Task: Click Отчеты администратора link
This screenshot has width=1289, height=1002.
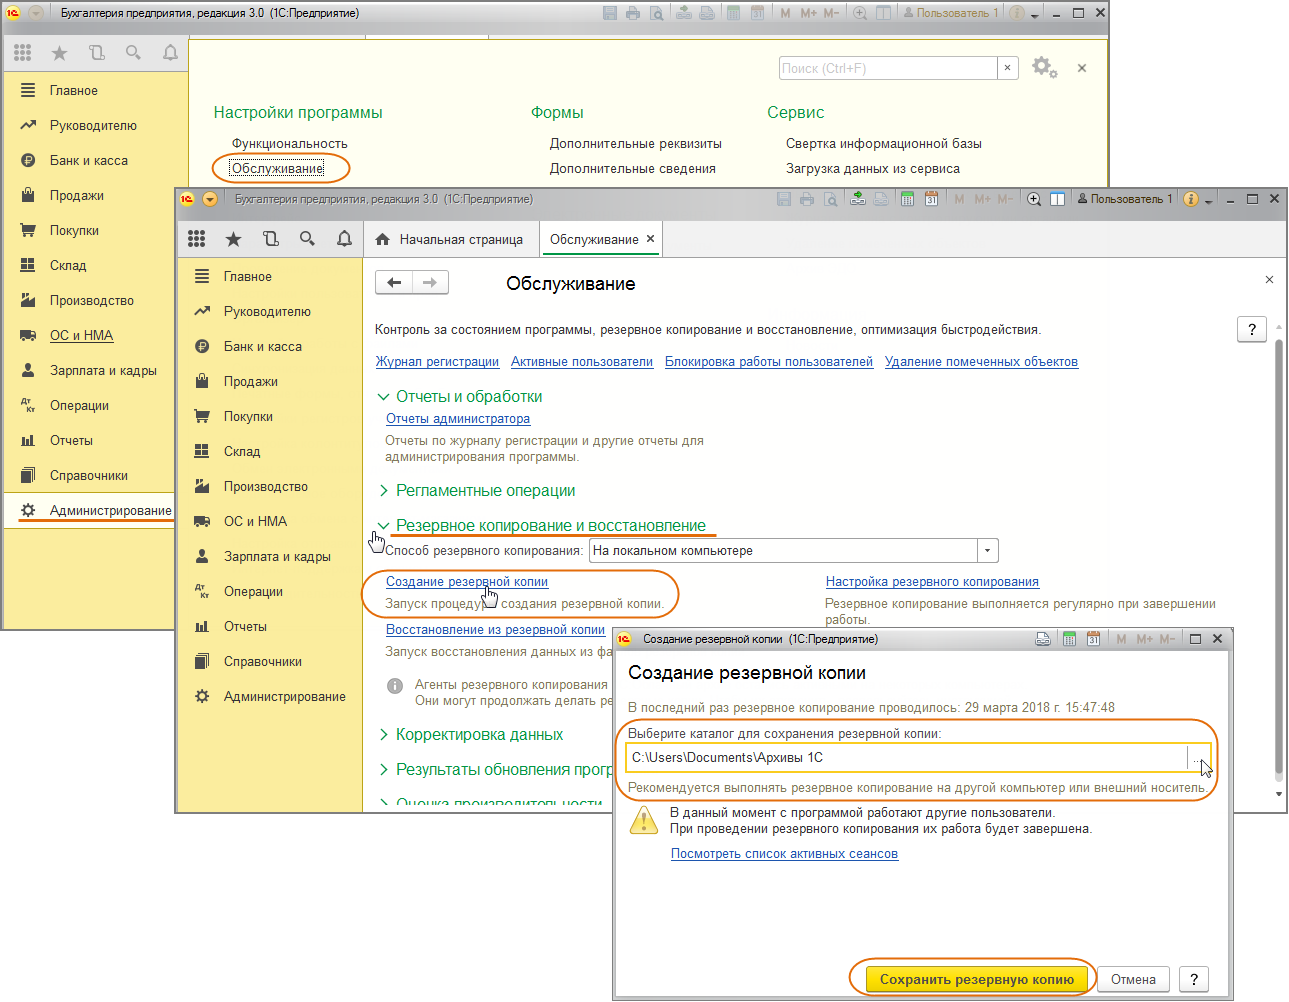Action: point(458,419)
